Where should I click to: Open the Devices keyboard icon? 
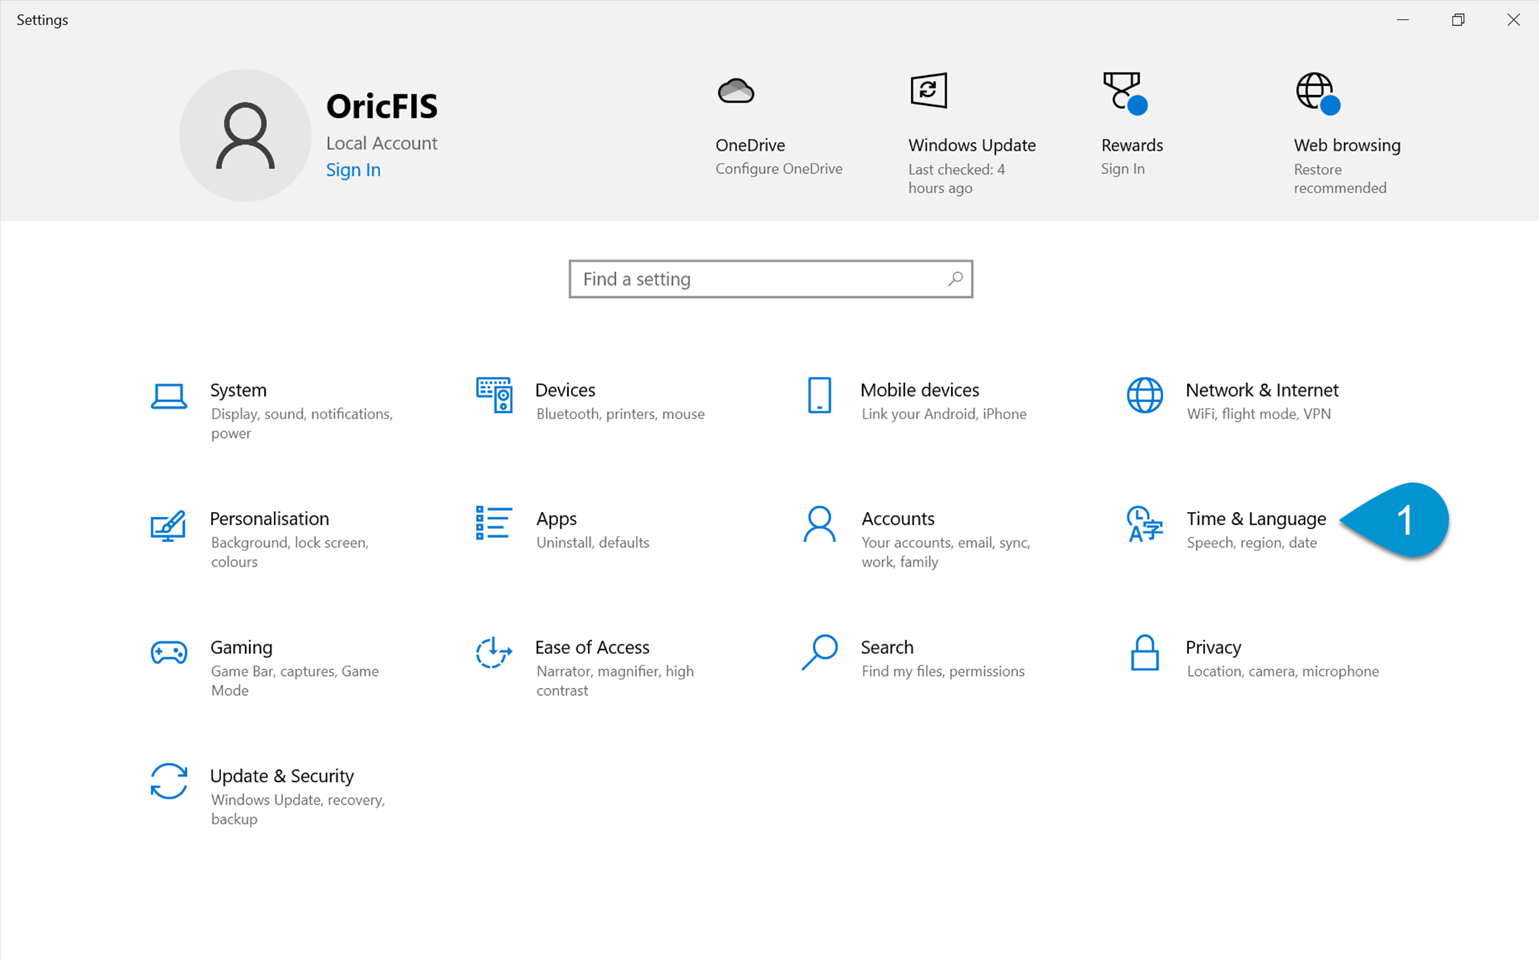494,396
